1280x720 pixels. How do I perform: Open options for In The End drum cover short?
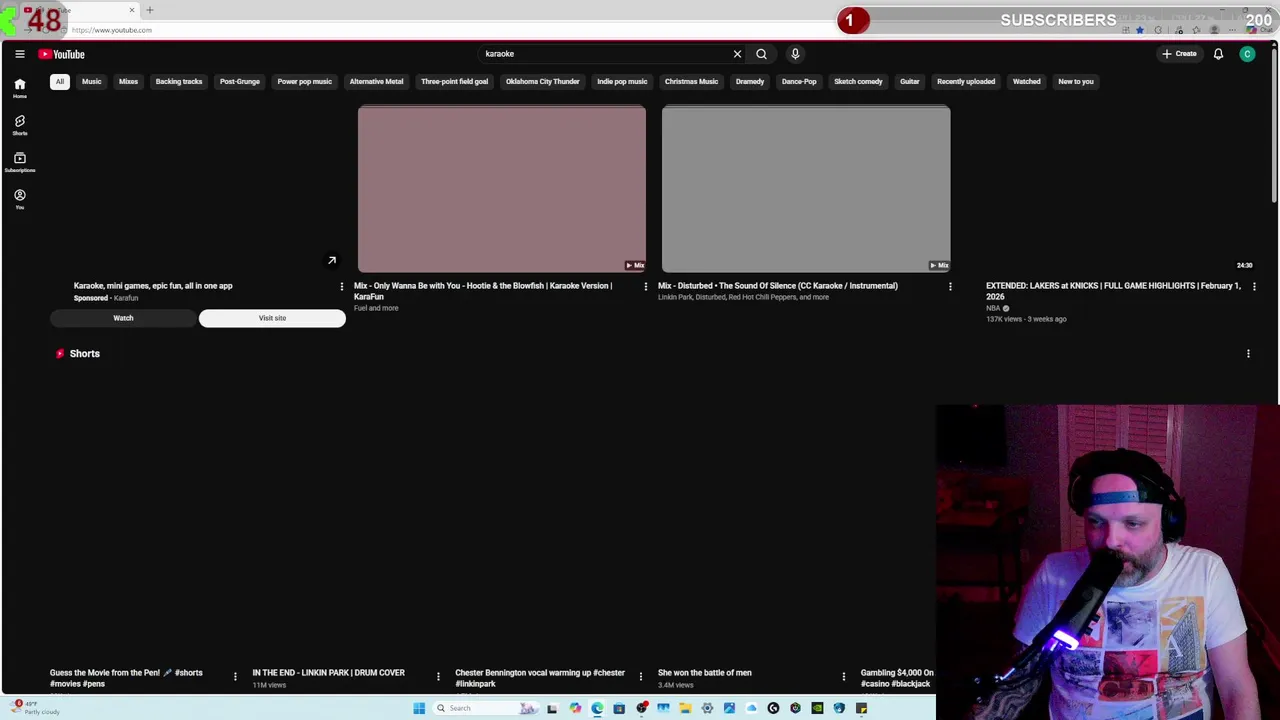click(x=437, y=676)
